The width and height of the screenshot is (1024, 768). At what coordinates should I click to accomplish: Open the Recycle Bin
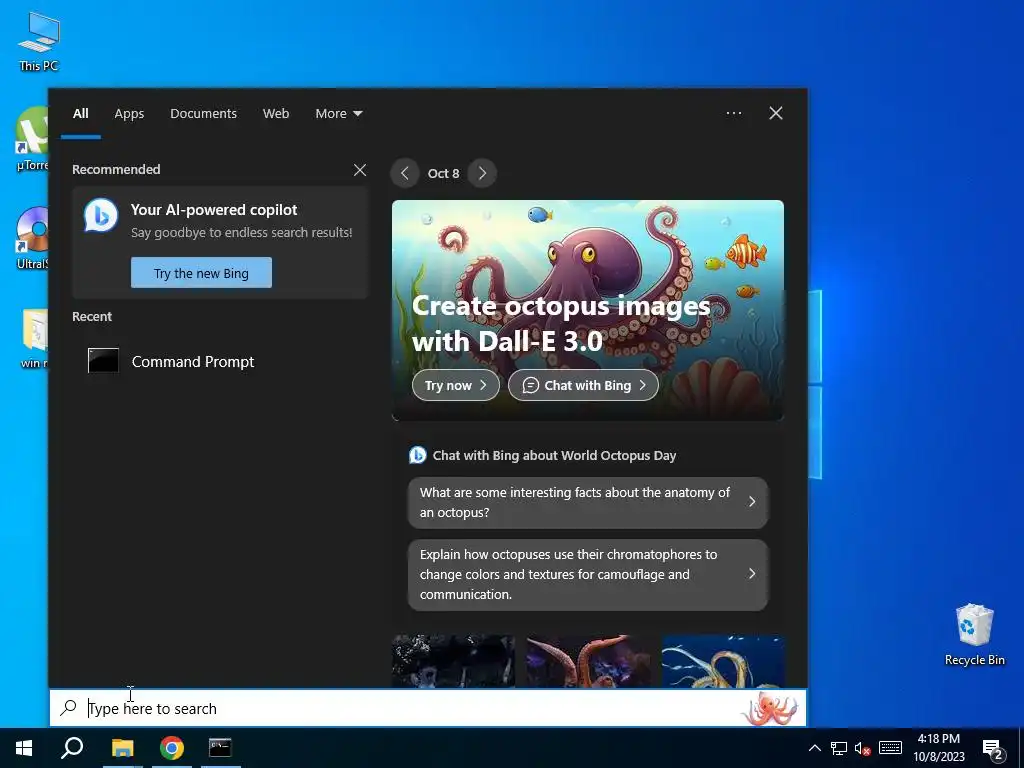(x=974, y=634)
